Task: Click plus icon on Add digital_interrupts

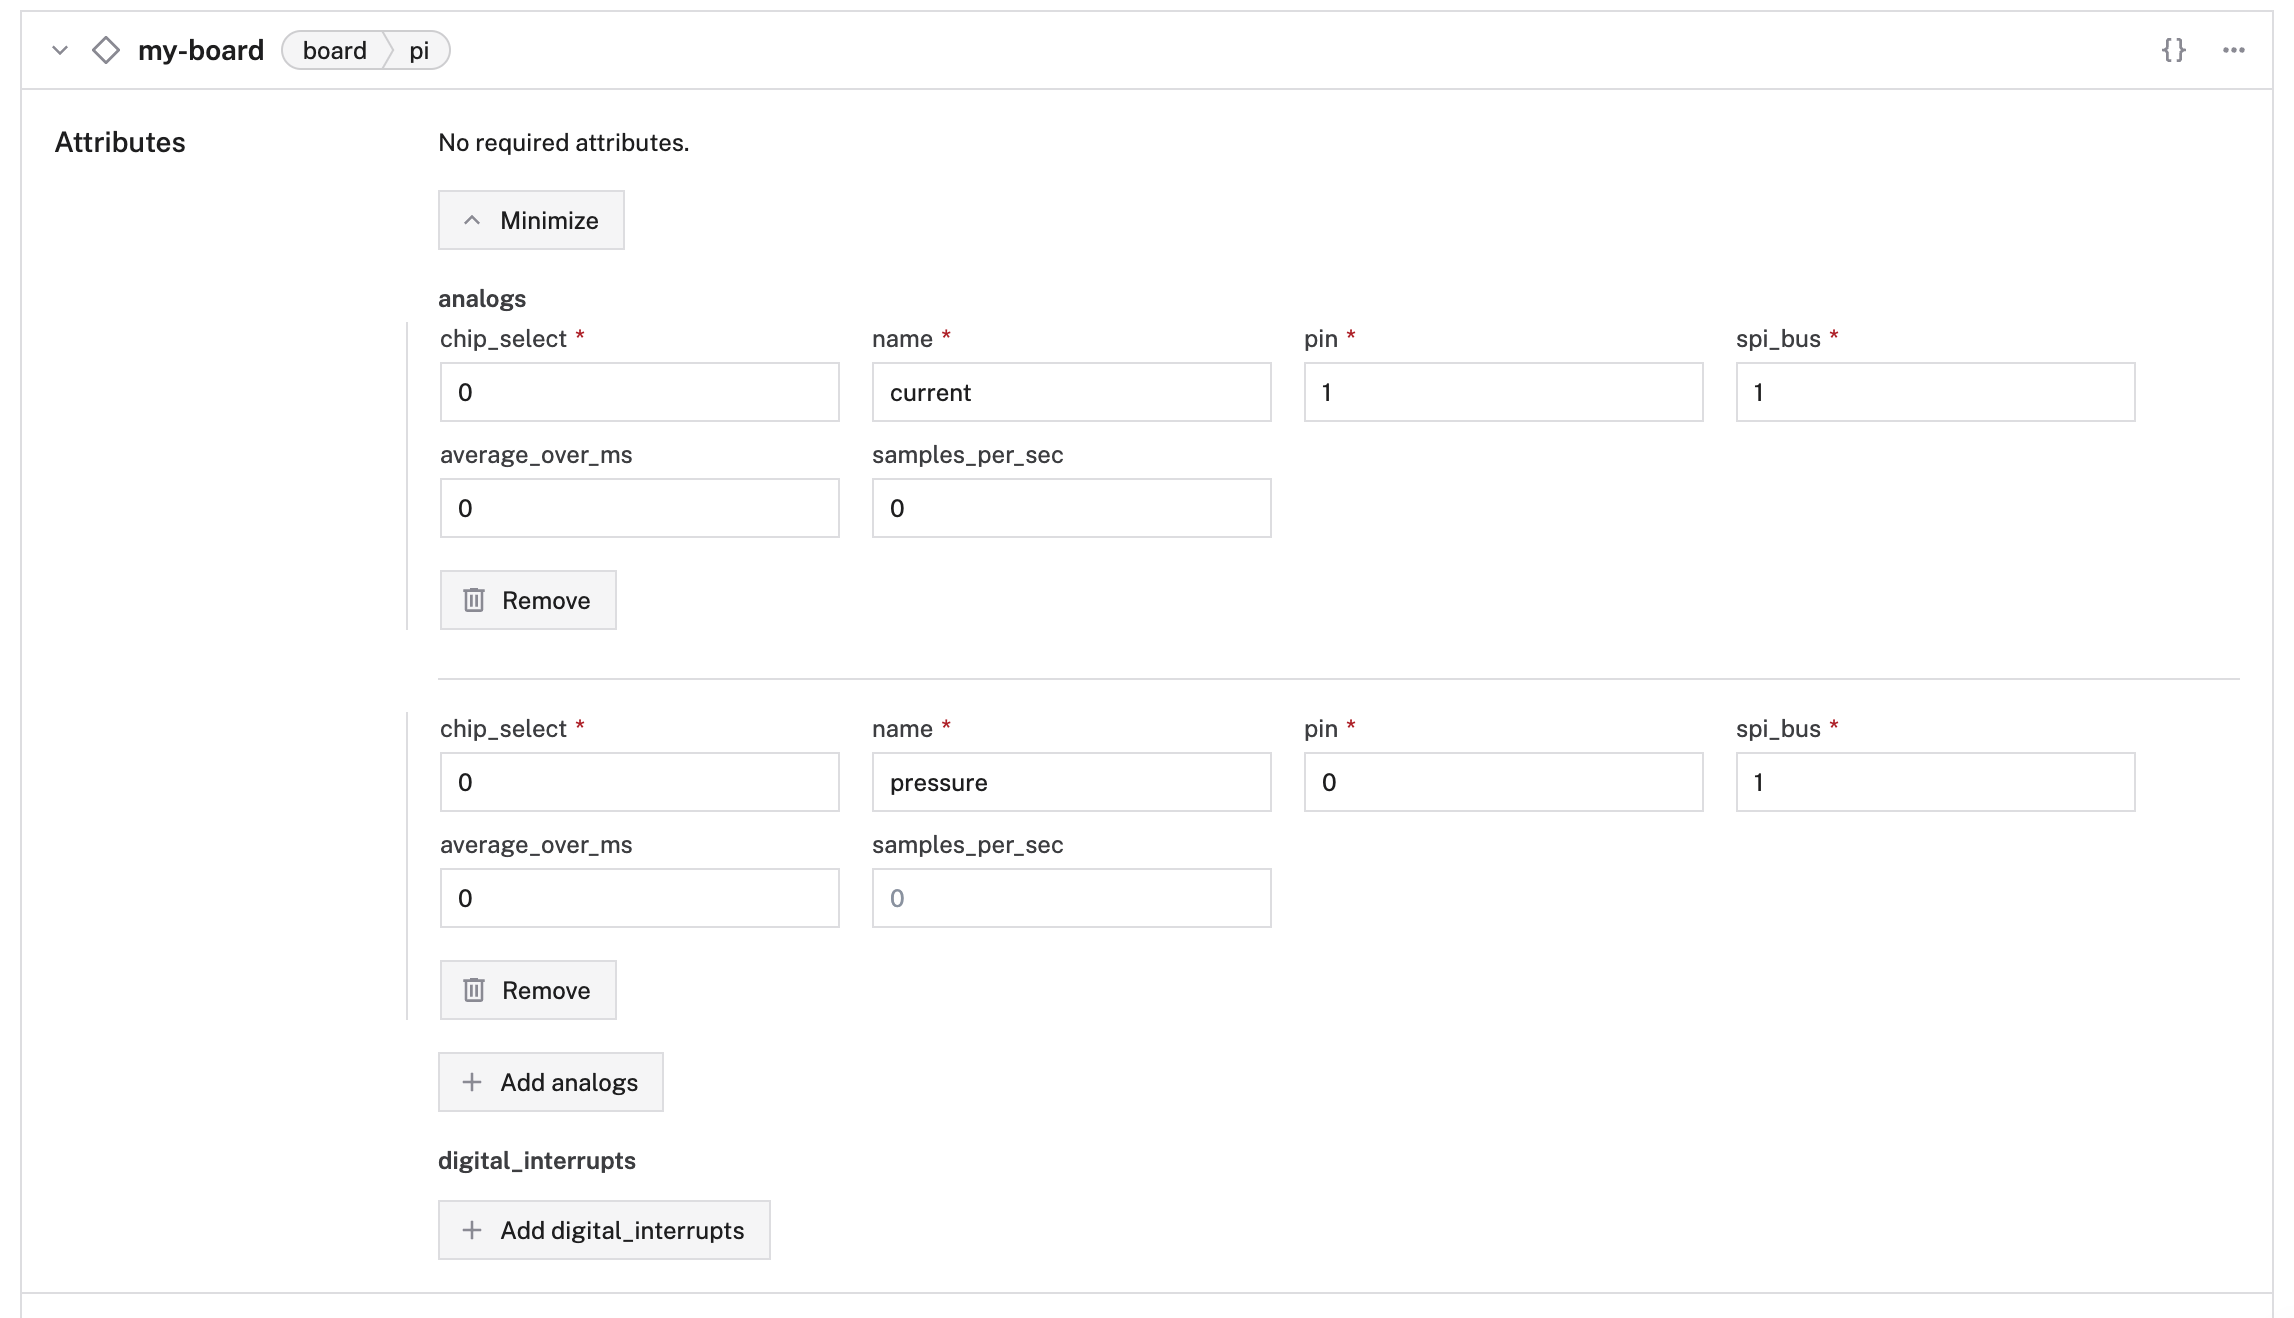Action: click(x=472, y=1230)
